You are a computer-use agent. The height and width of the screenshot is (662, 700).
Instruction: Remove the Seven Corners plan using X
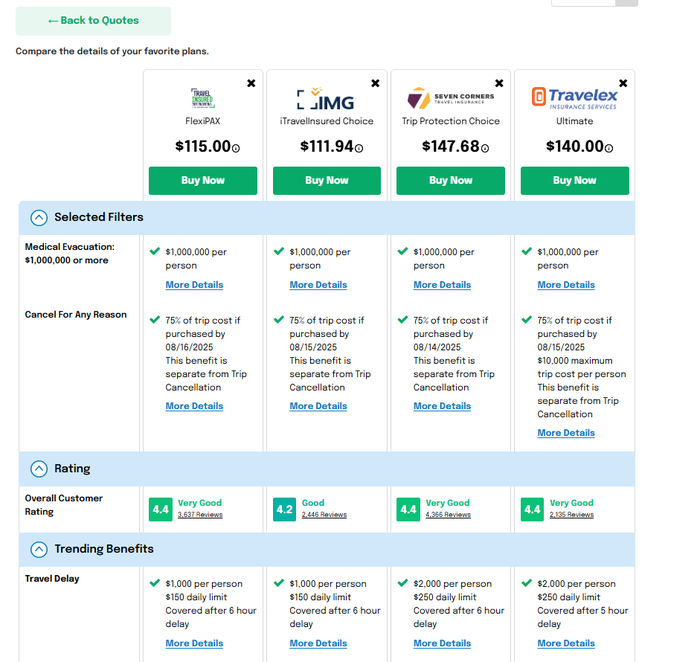[499, 83]
